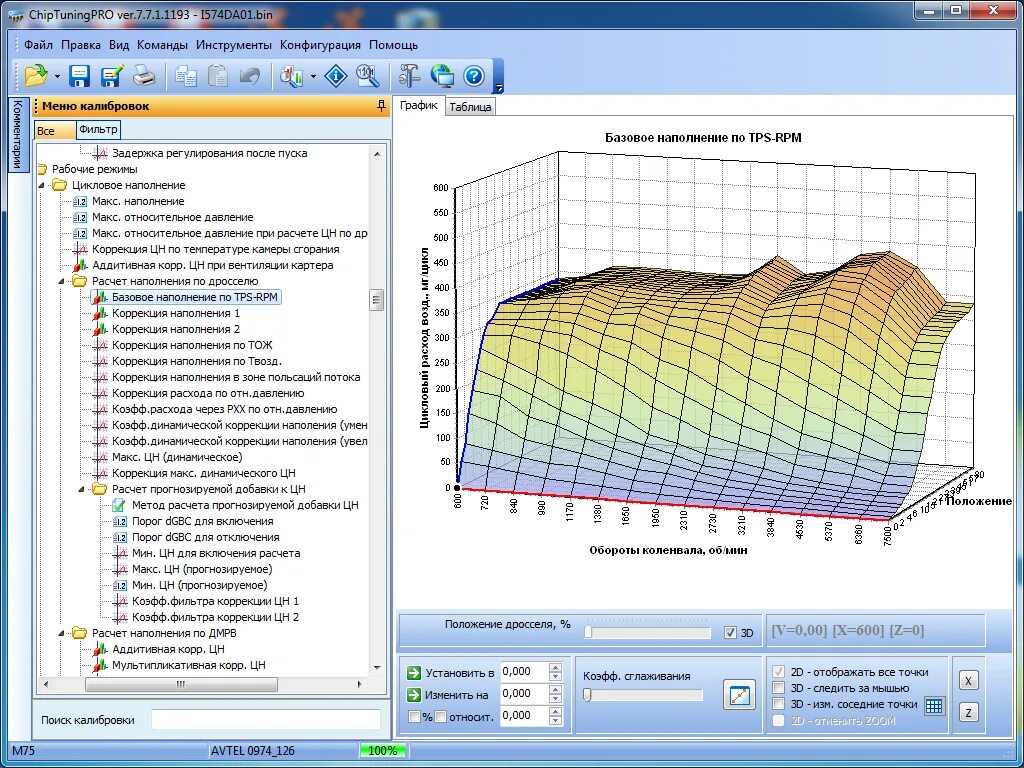Open firmware info with the blue diamond icon
1024x768 pixels.
point(336,76)
